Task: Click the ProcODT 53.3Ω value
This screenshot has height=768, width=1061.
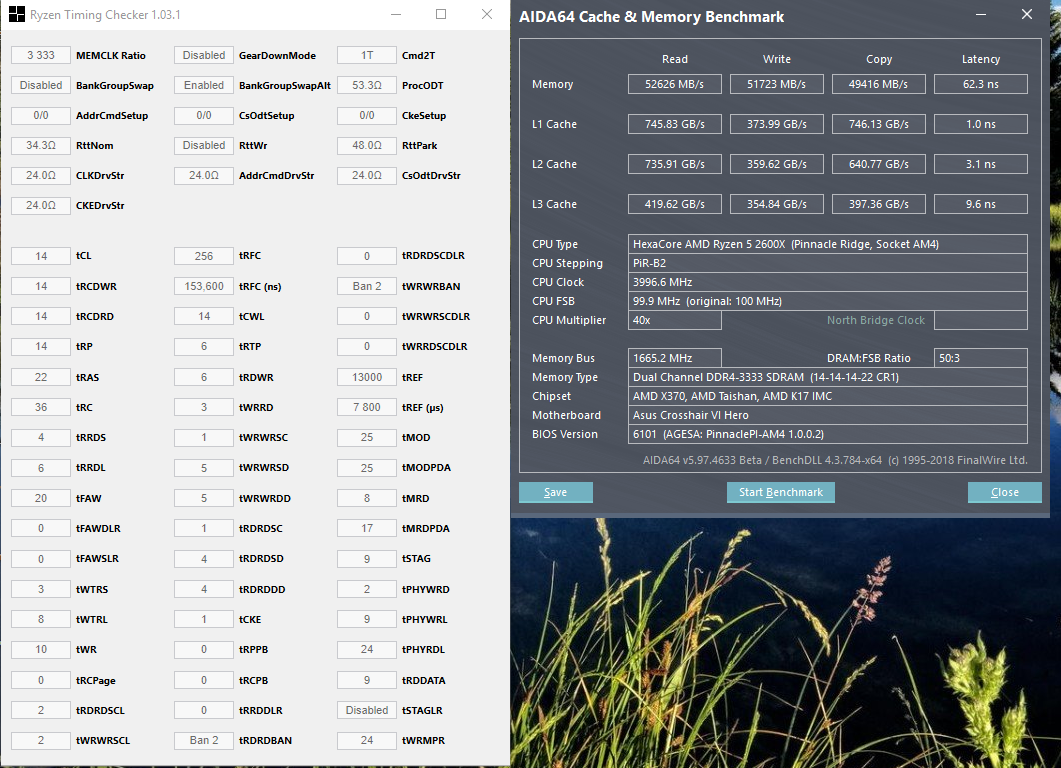Action: pos(367,85)
